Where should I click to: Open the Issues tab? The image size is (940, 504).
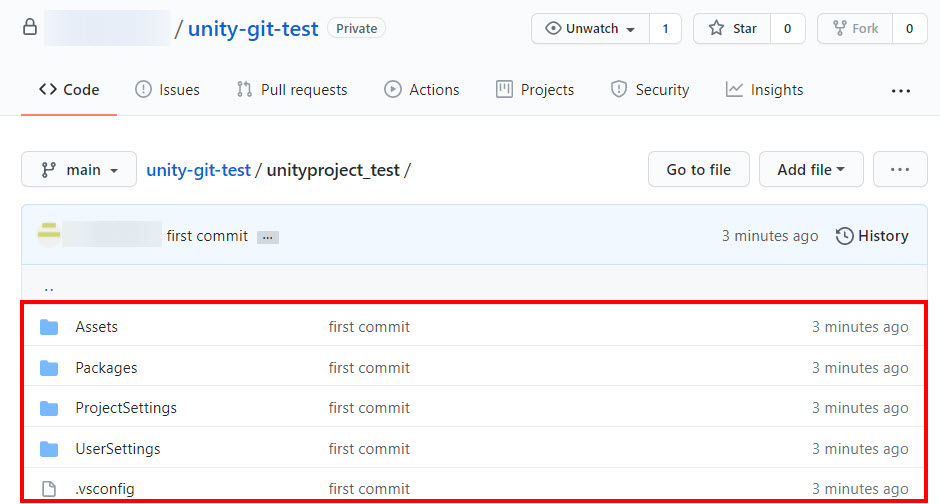167,90
